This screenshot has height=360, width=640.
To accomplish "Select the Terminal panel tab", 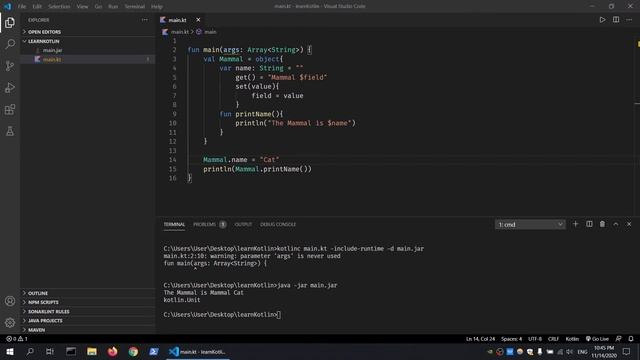I will pyautogui.click(x=174, y=224).
